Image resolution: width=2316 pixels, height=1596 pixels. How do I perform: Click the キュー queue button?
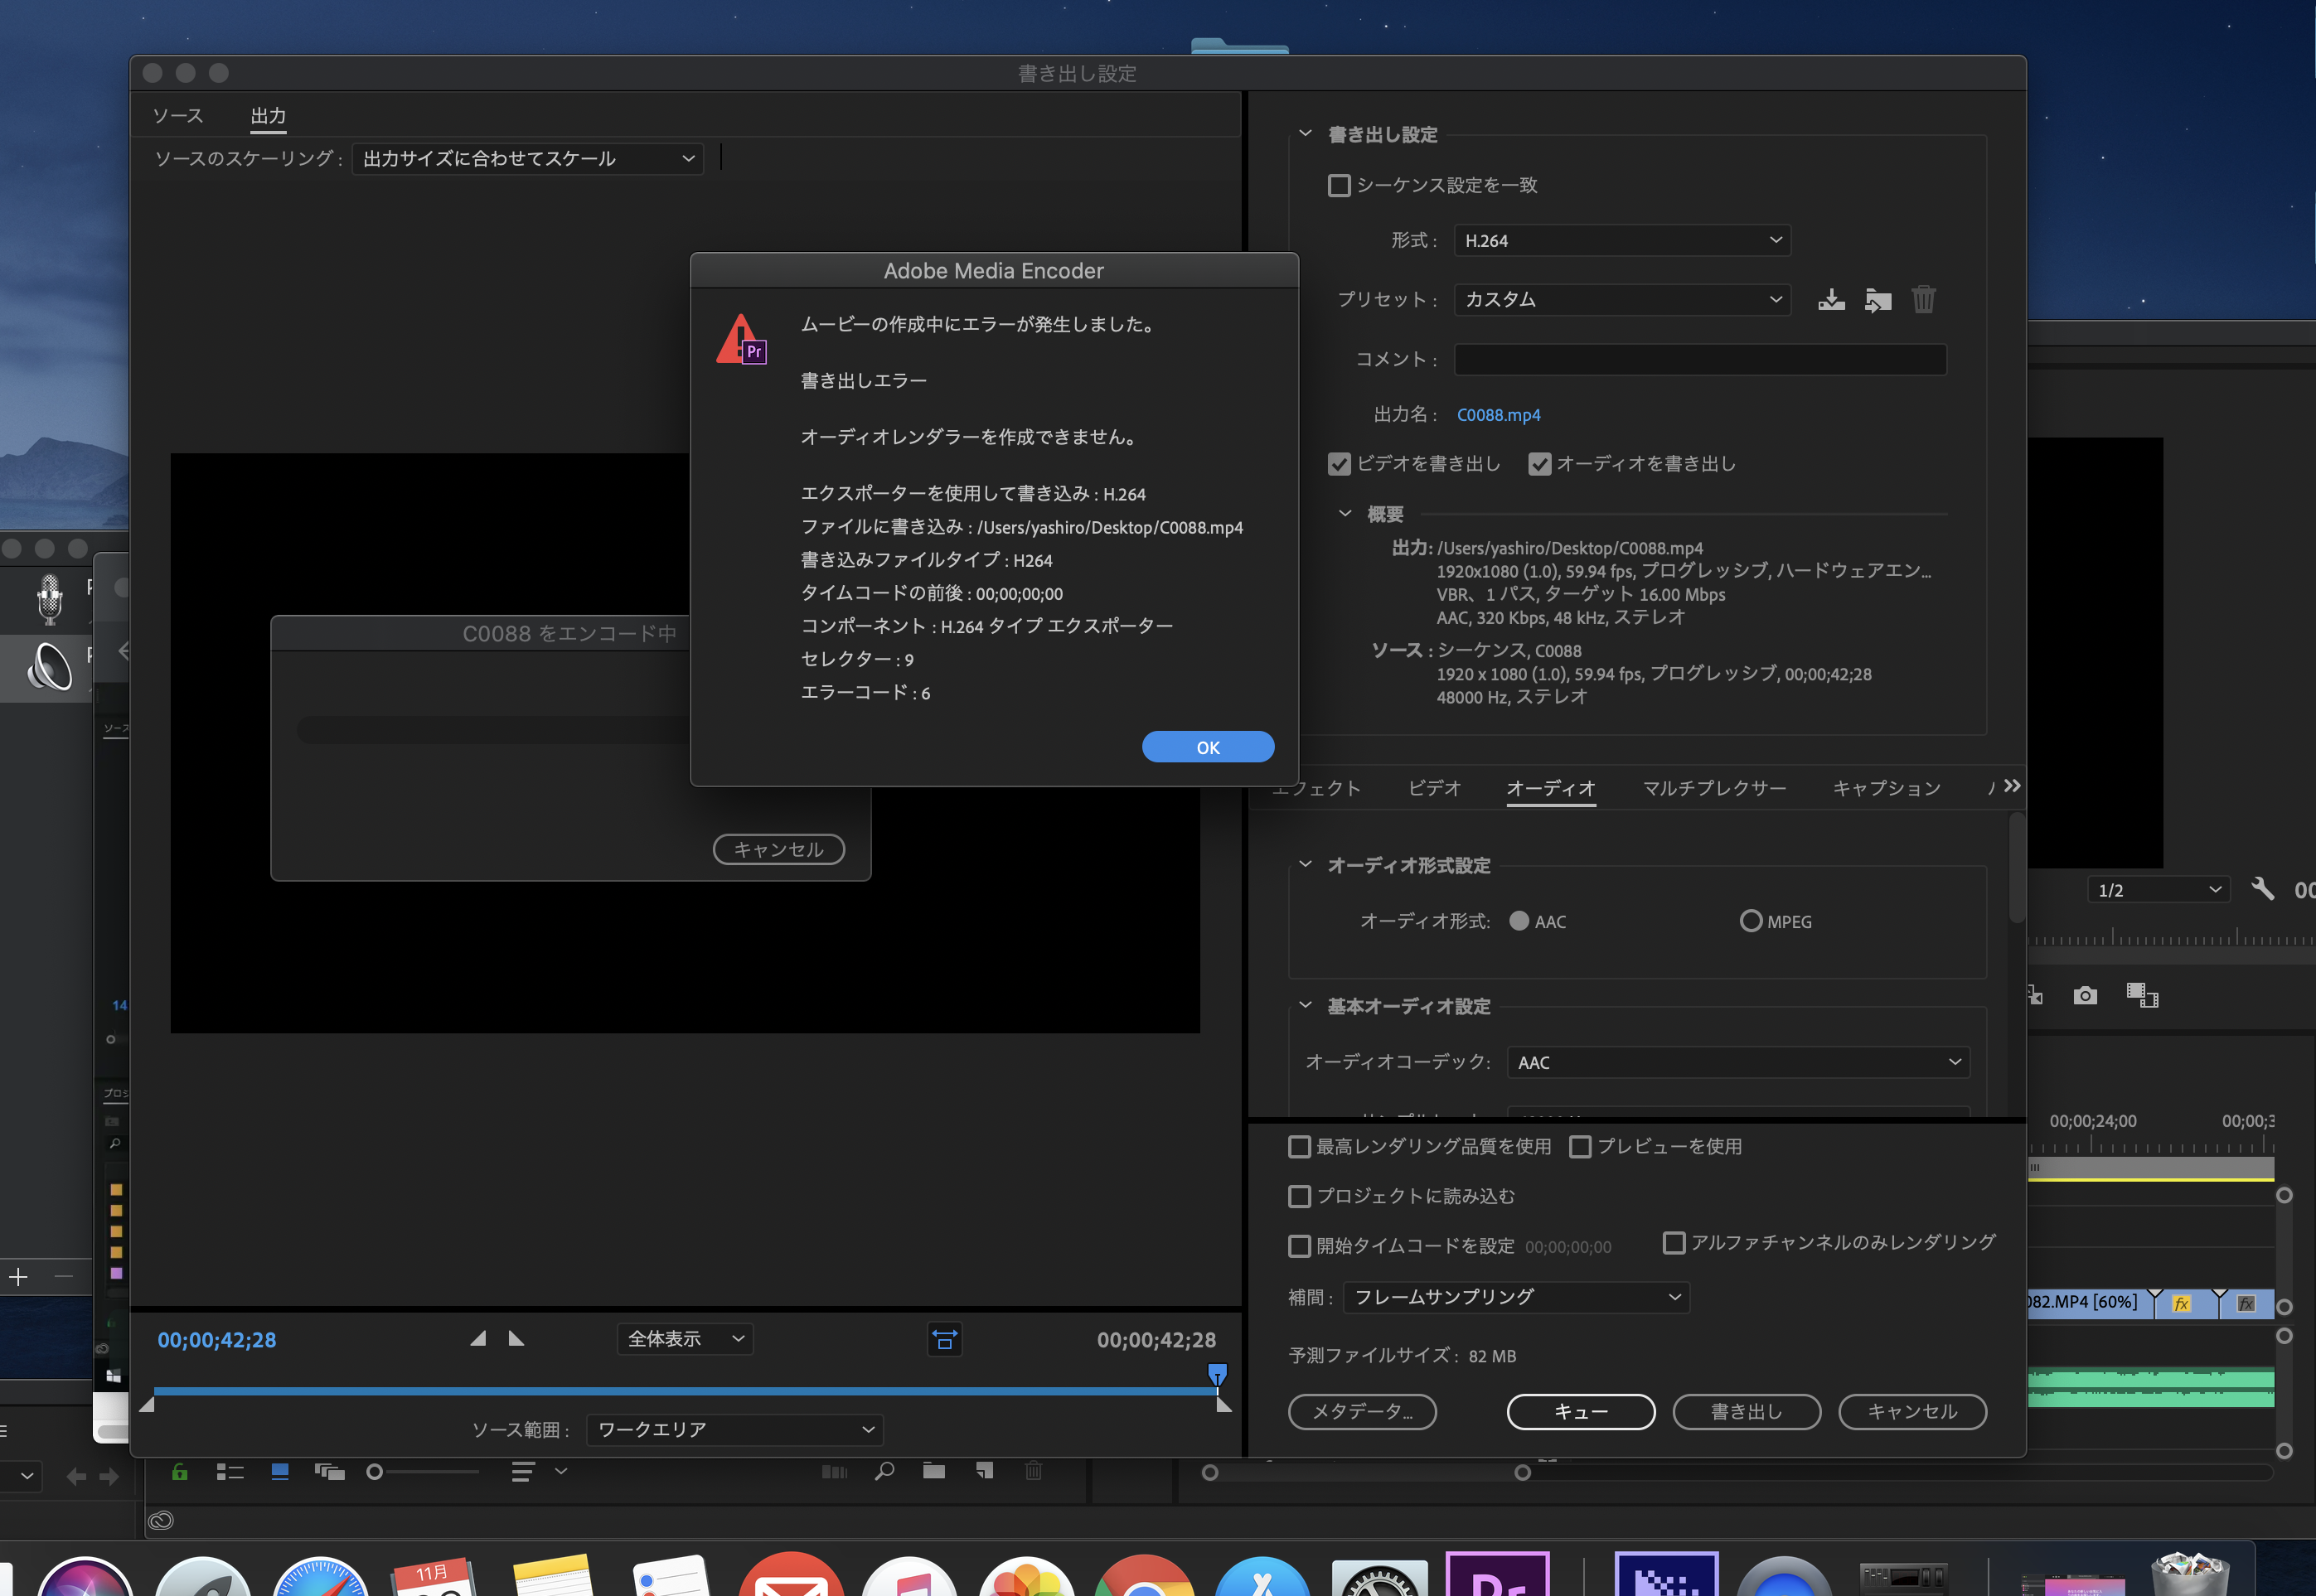pyautogui.click(x=1581, y=1412)
